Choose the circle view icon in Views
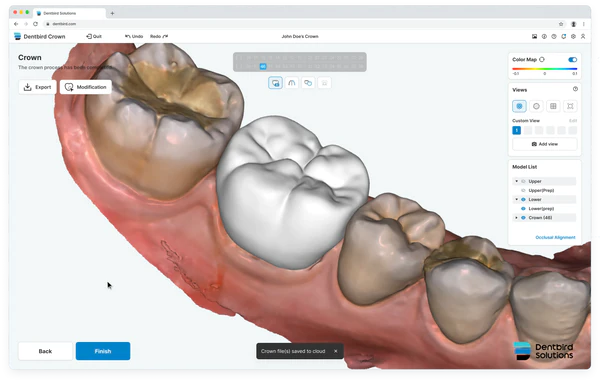This screenshot has width=600, height=382. coord(536,106)
